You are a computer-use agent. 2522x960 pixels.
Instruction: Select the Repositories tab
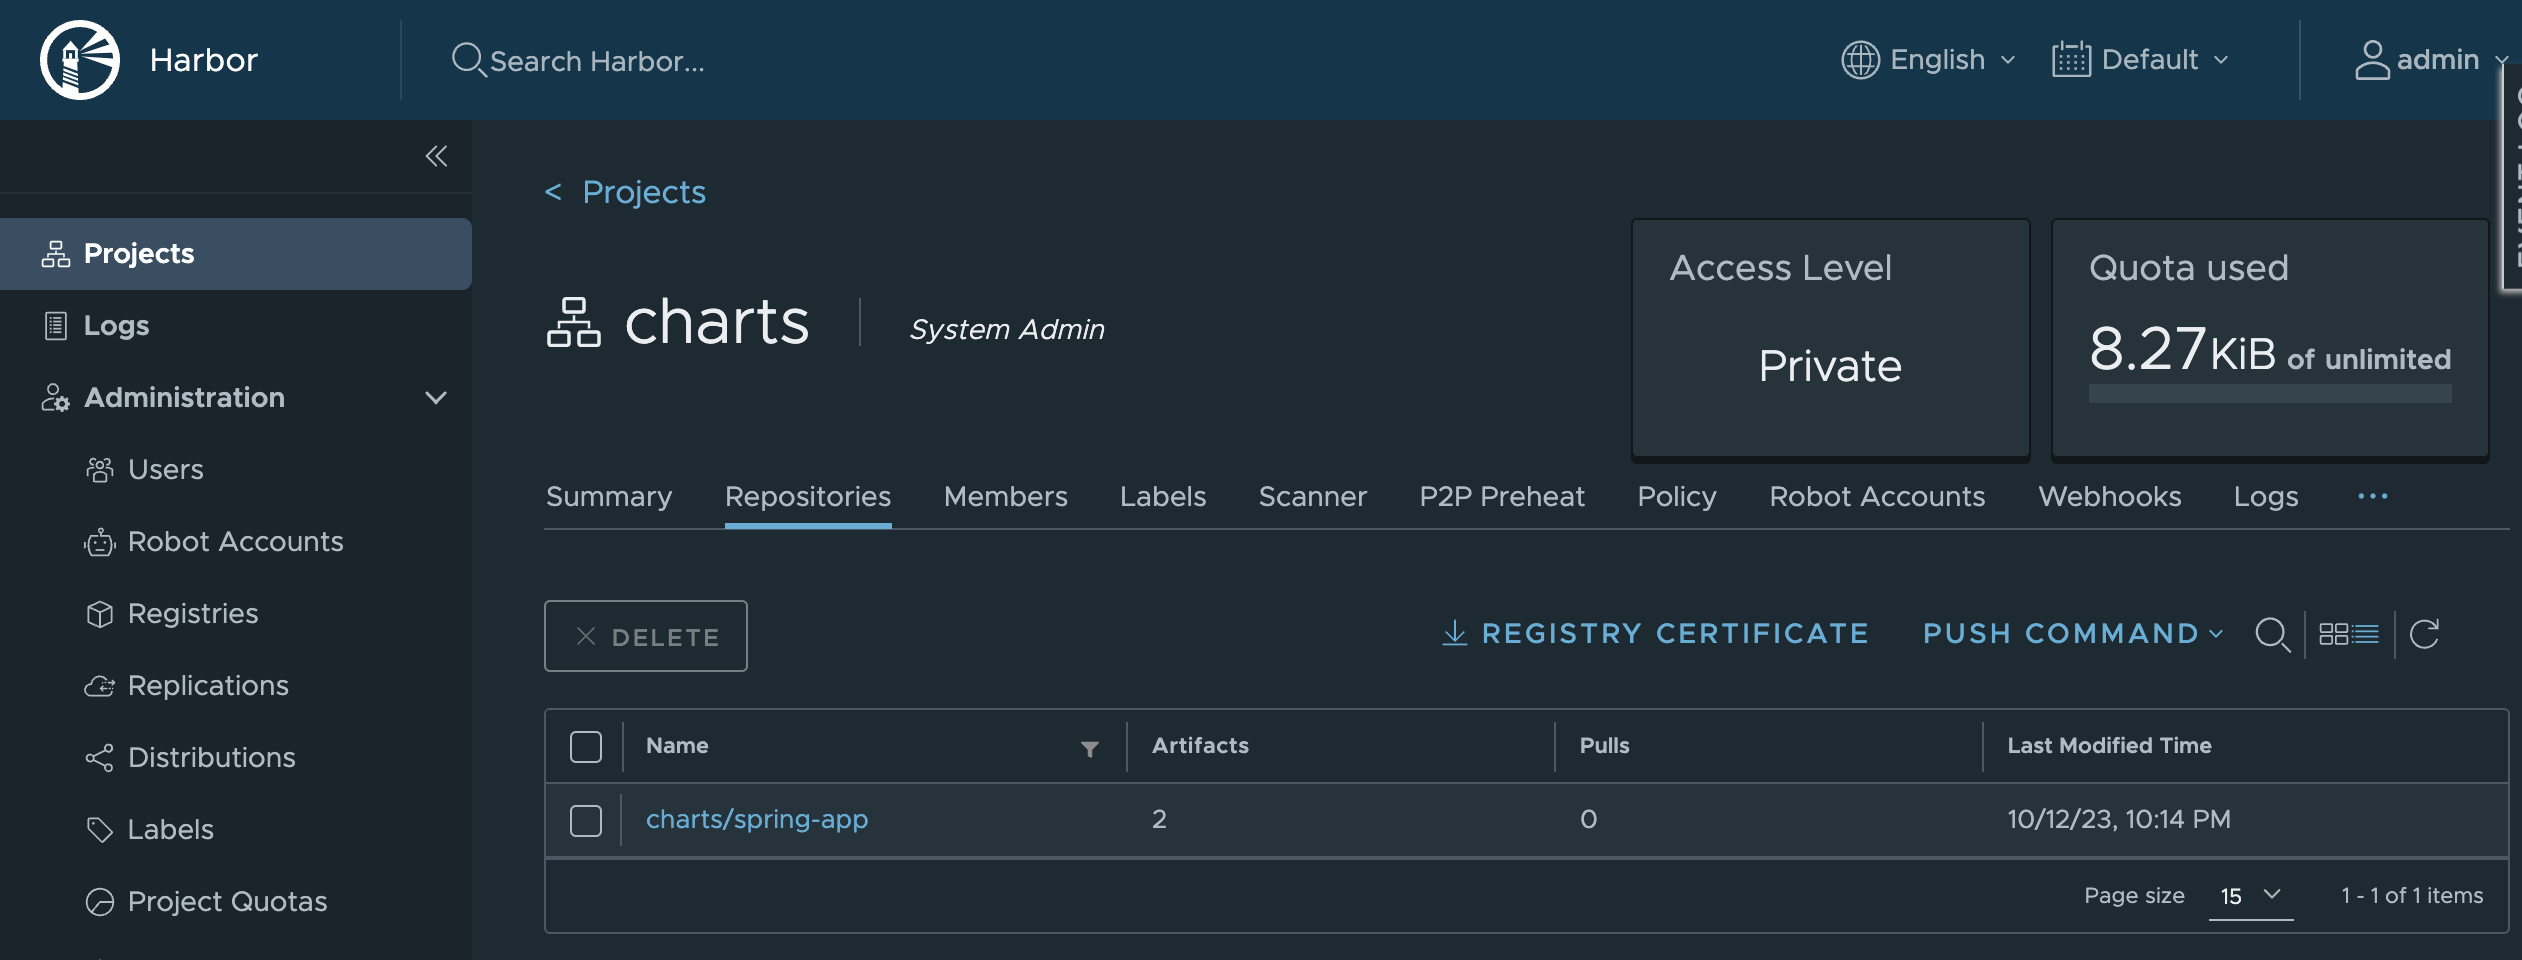[808, 496]
